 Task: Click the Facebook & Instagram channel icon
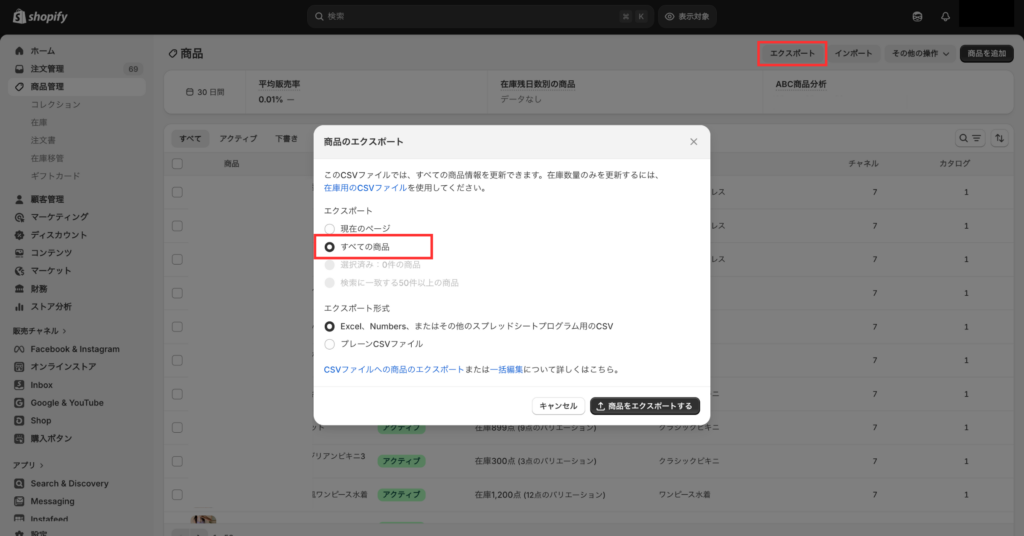19,349
